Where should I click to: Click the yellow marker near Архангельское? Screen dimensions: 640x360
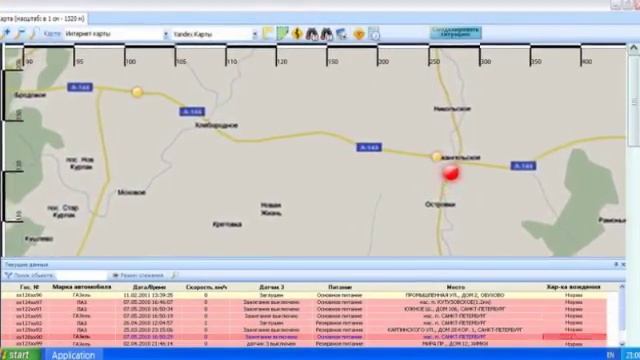click(436, 156)
